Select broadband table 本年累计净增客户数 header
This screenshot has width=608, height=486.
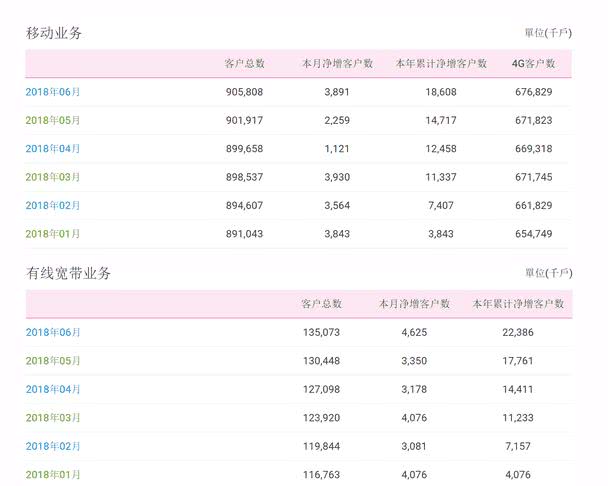click(518, 304)
